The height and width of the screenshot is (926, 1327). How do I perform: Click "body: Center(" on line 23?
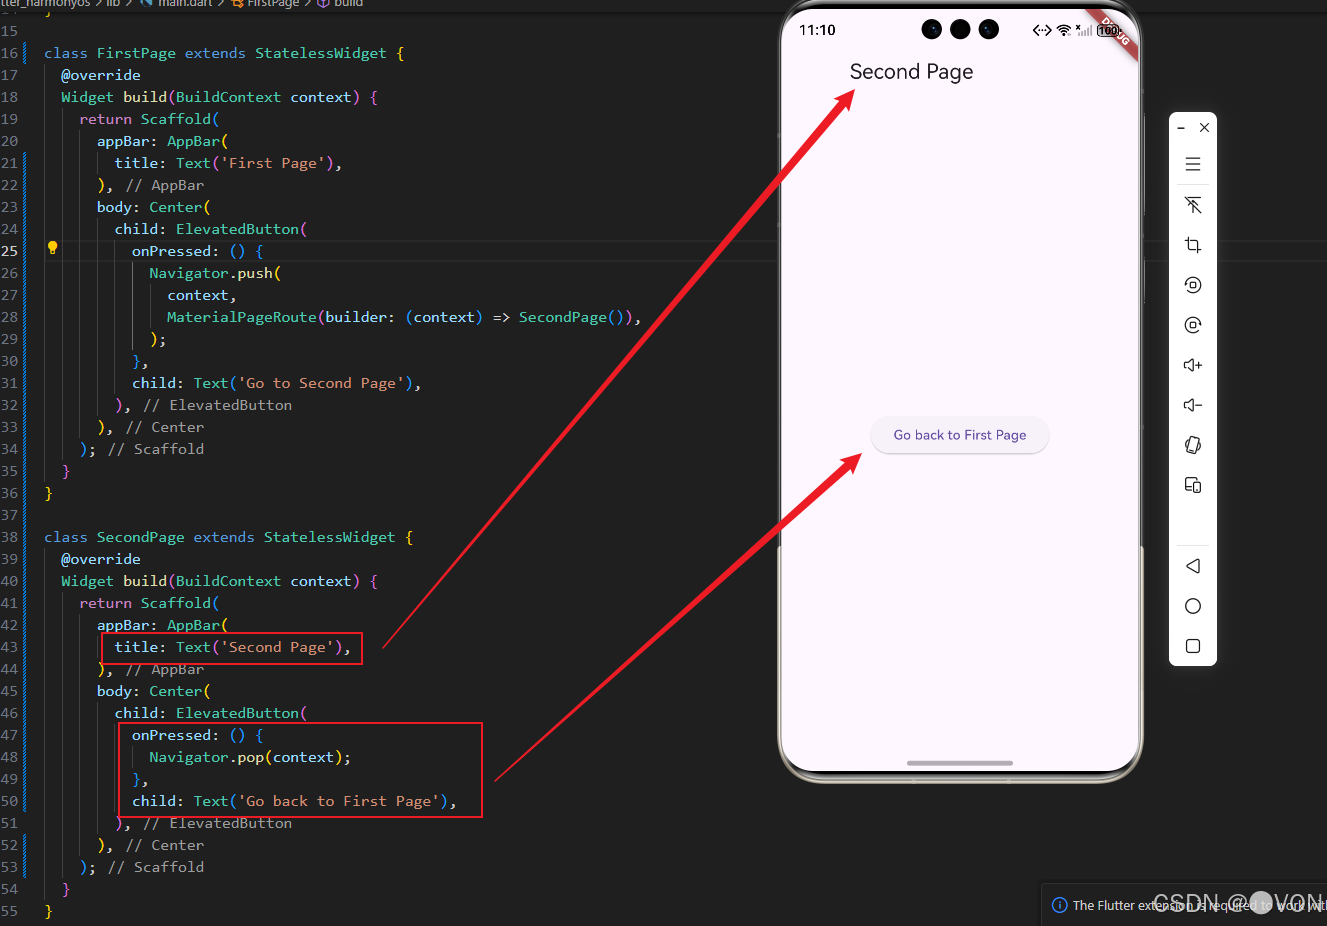[154, 207]
